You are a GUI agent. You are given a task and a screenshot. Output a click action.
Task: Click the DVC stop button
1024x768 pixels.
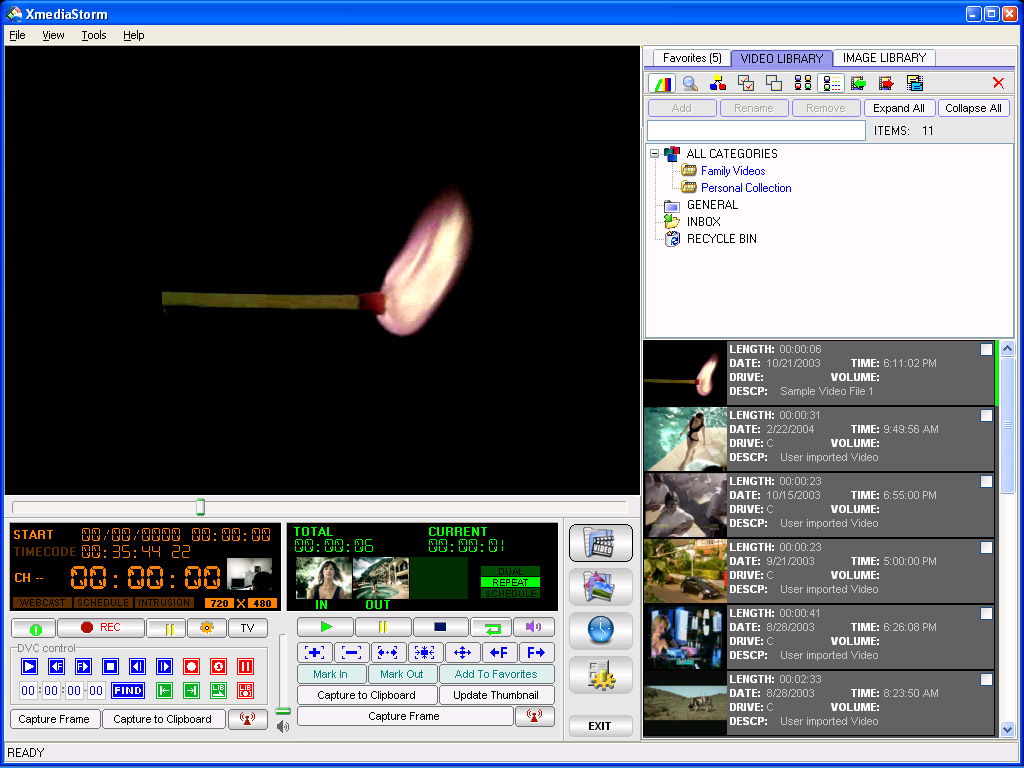[x=110, y=666]
